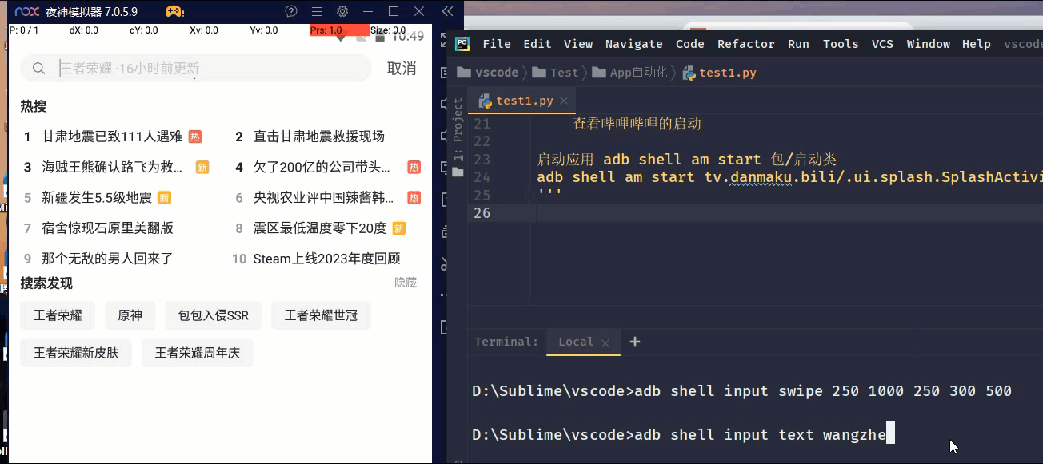Tap the 王者荣耀周年庆 discovery tag
Screen dimensions: 1043x464
click(197, 353)
